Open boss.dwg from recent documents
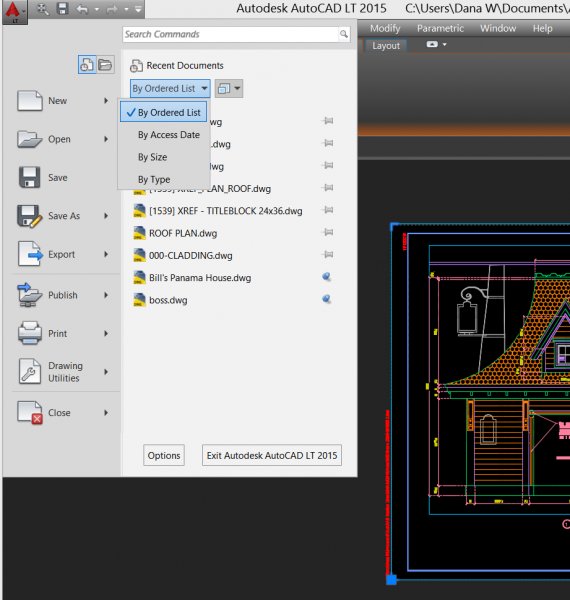This screenshot has height=600, width=570. point(168,300)
